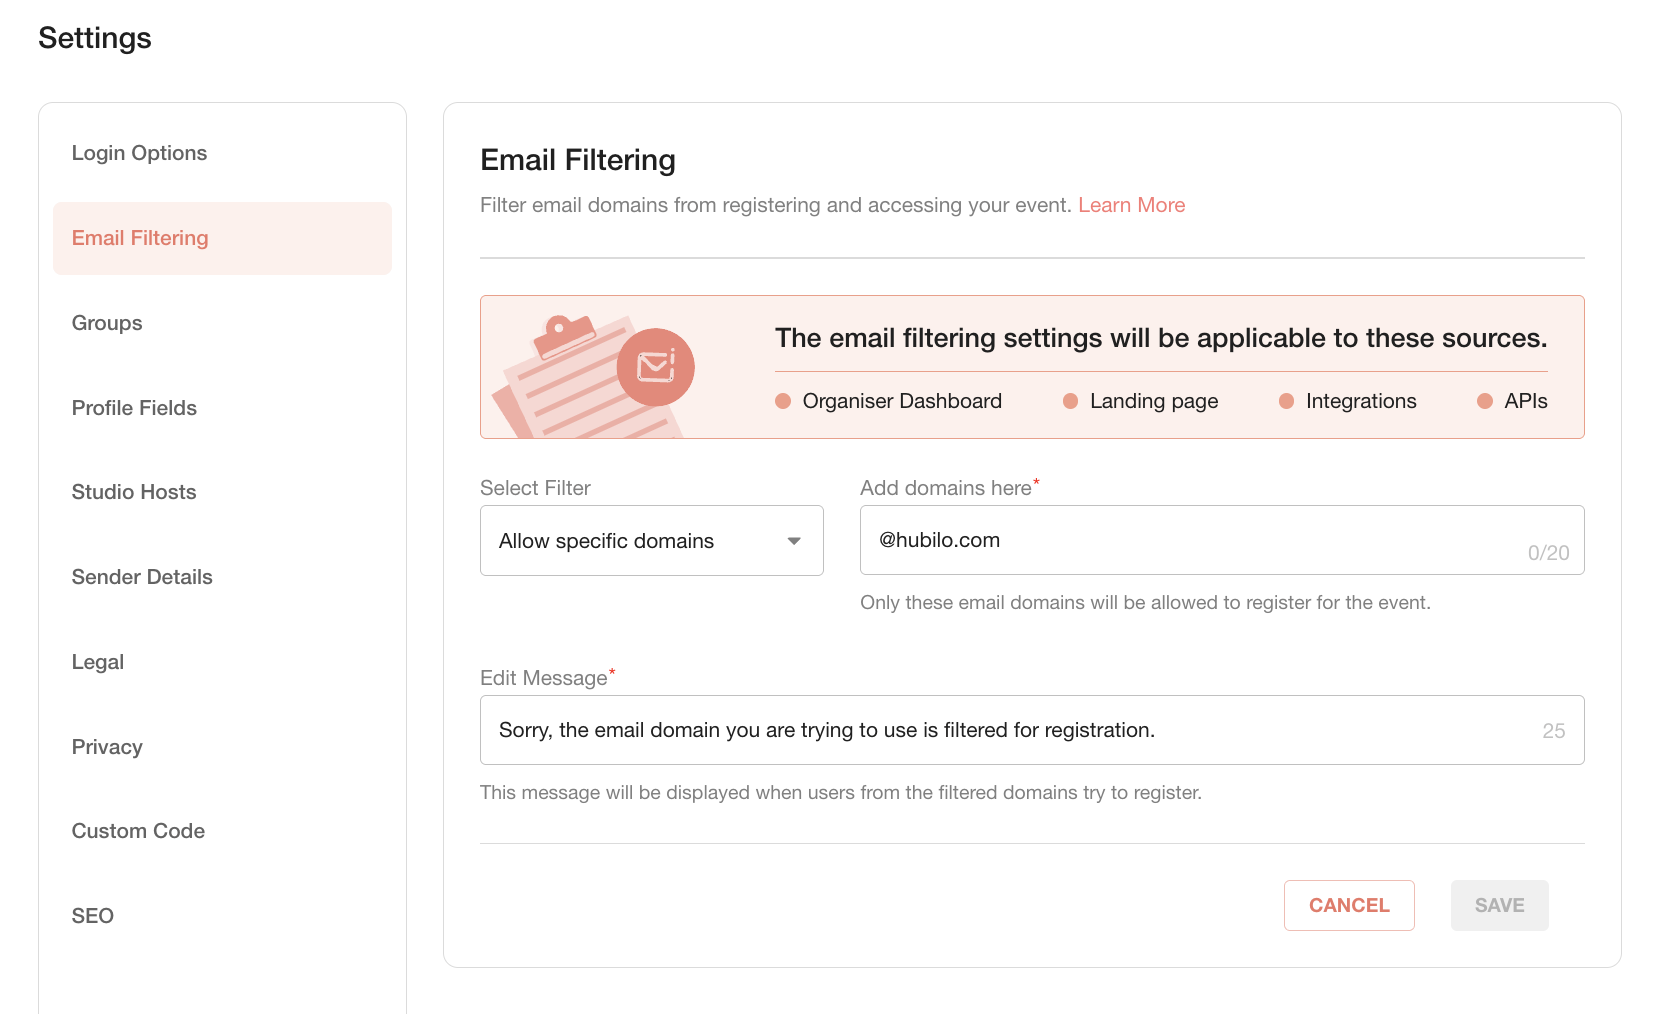Screen dimensions: 1666x1014
Task: Open Privacy settings
Action: 107,747
